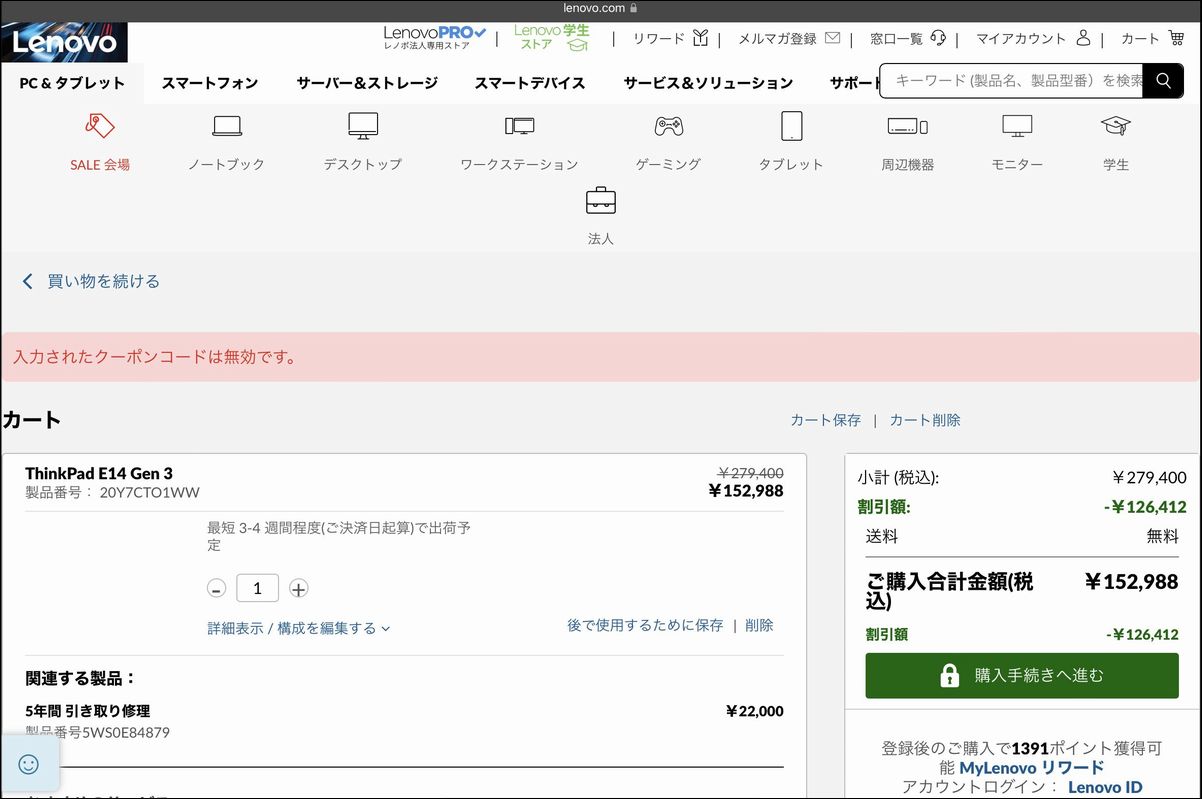Expand 詳細表示 / 構成を編集する

pyautogui.click(x=298, y=628)
